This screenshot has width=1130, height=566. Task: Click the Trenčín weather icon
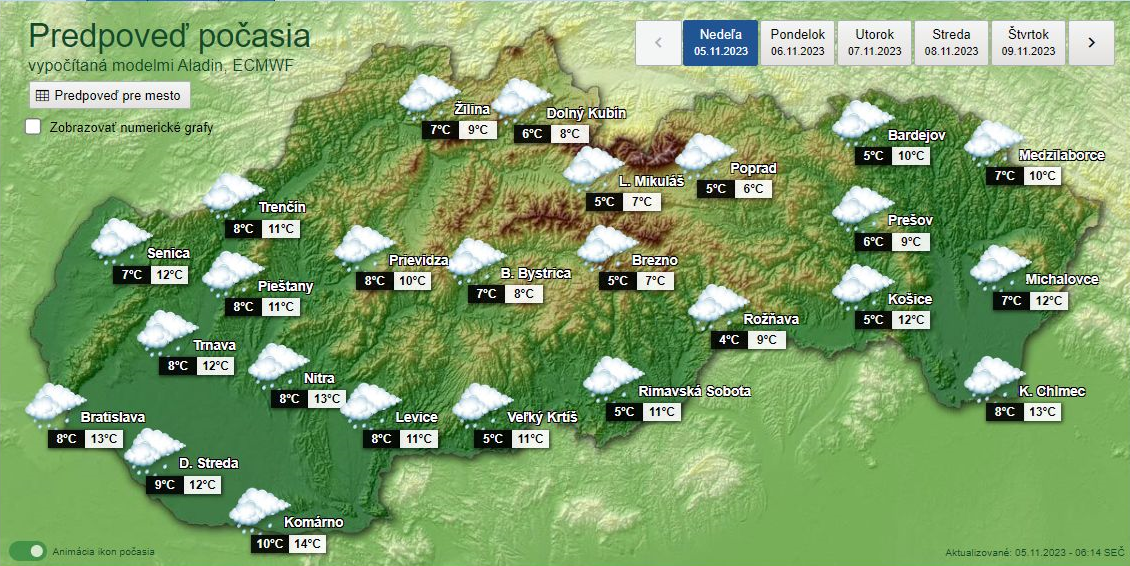click(234, 194)
